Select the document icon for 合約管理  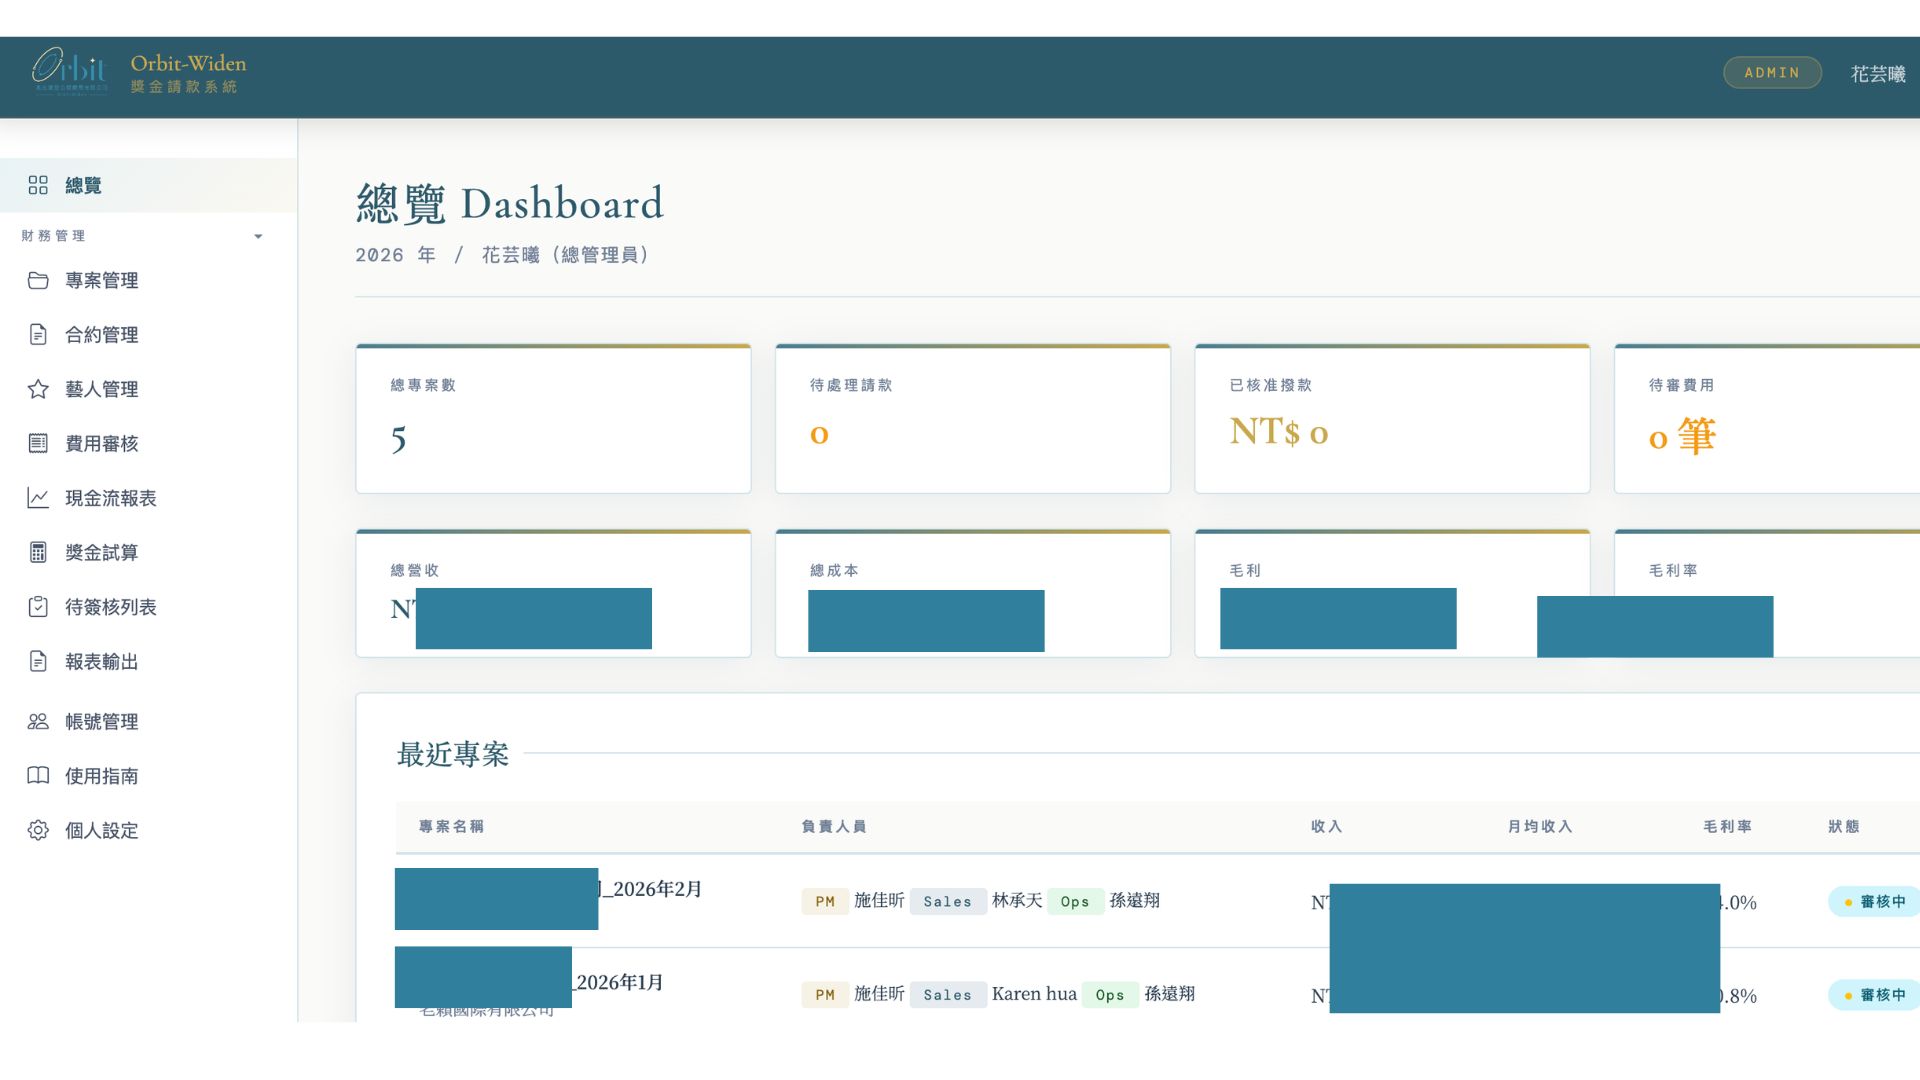pos(38,334)
